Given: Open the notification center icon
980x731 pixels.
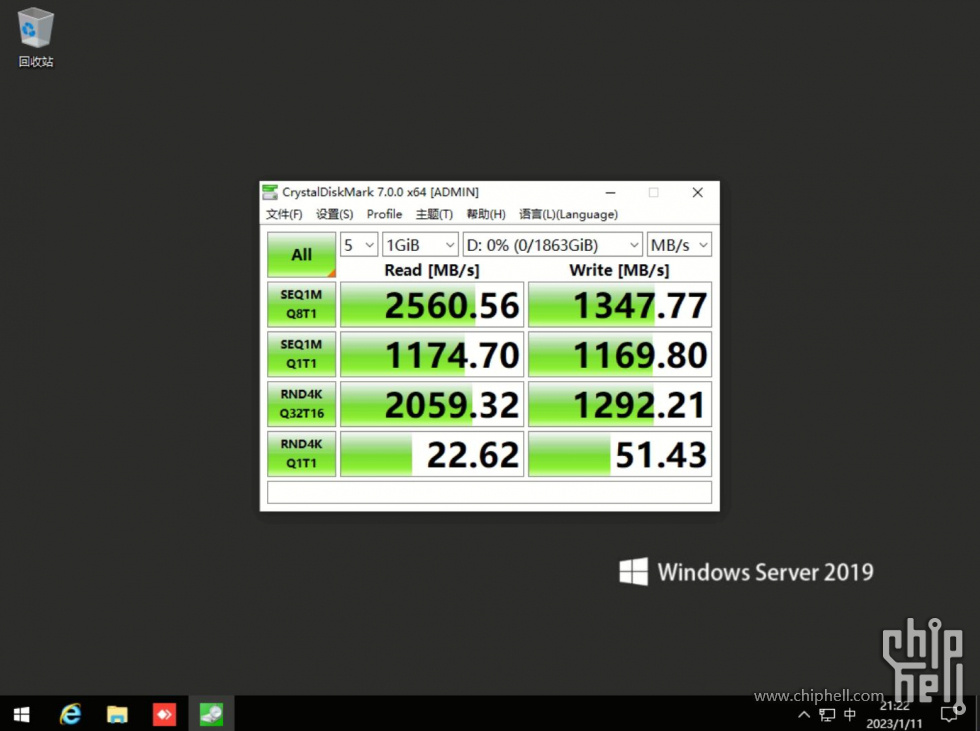Looking at the screenshot, I should 949,714.
